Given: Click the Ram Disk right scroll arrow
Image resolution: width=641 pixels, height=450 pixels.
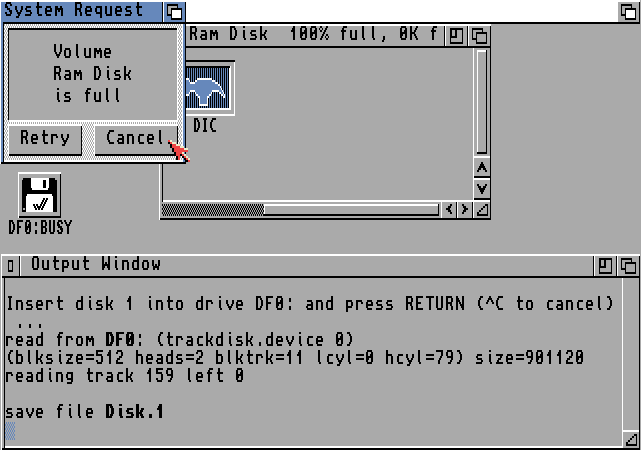Looking at the screenshot, I should (465, 210).
